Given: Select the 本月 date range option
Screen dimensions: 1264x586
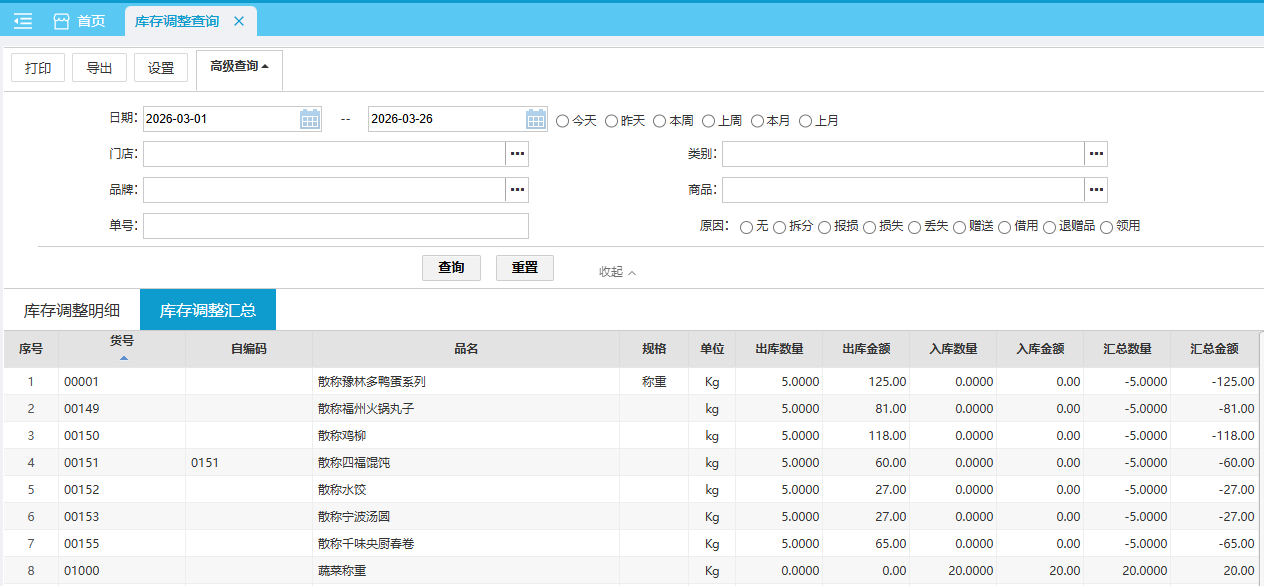Looking at the screenshot, I should click(x=757, y=121).
